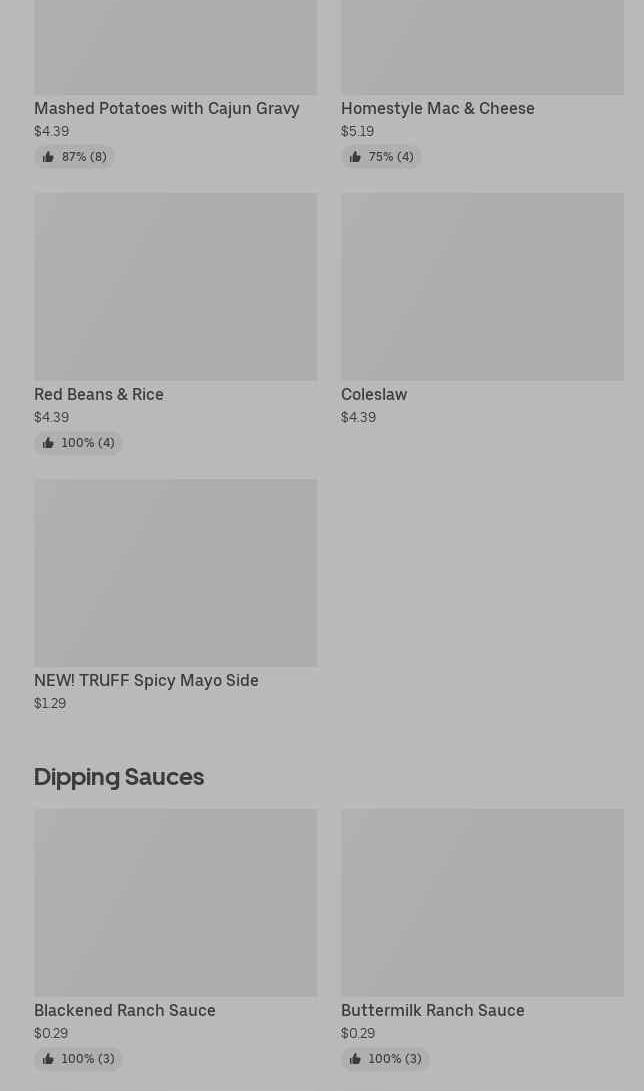
Task: Click the Dipping Sauces section heading
Action: tap(118, 776)
